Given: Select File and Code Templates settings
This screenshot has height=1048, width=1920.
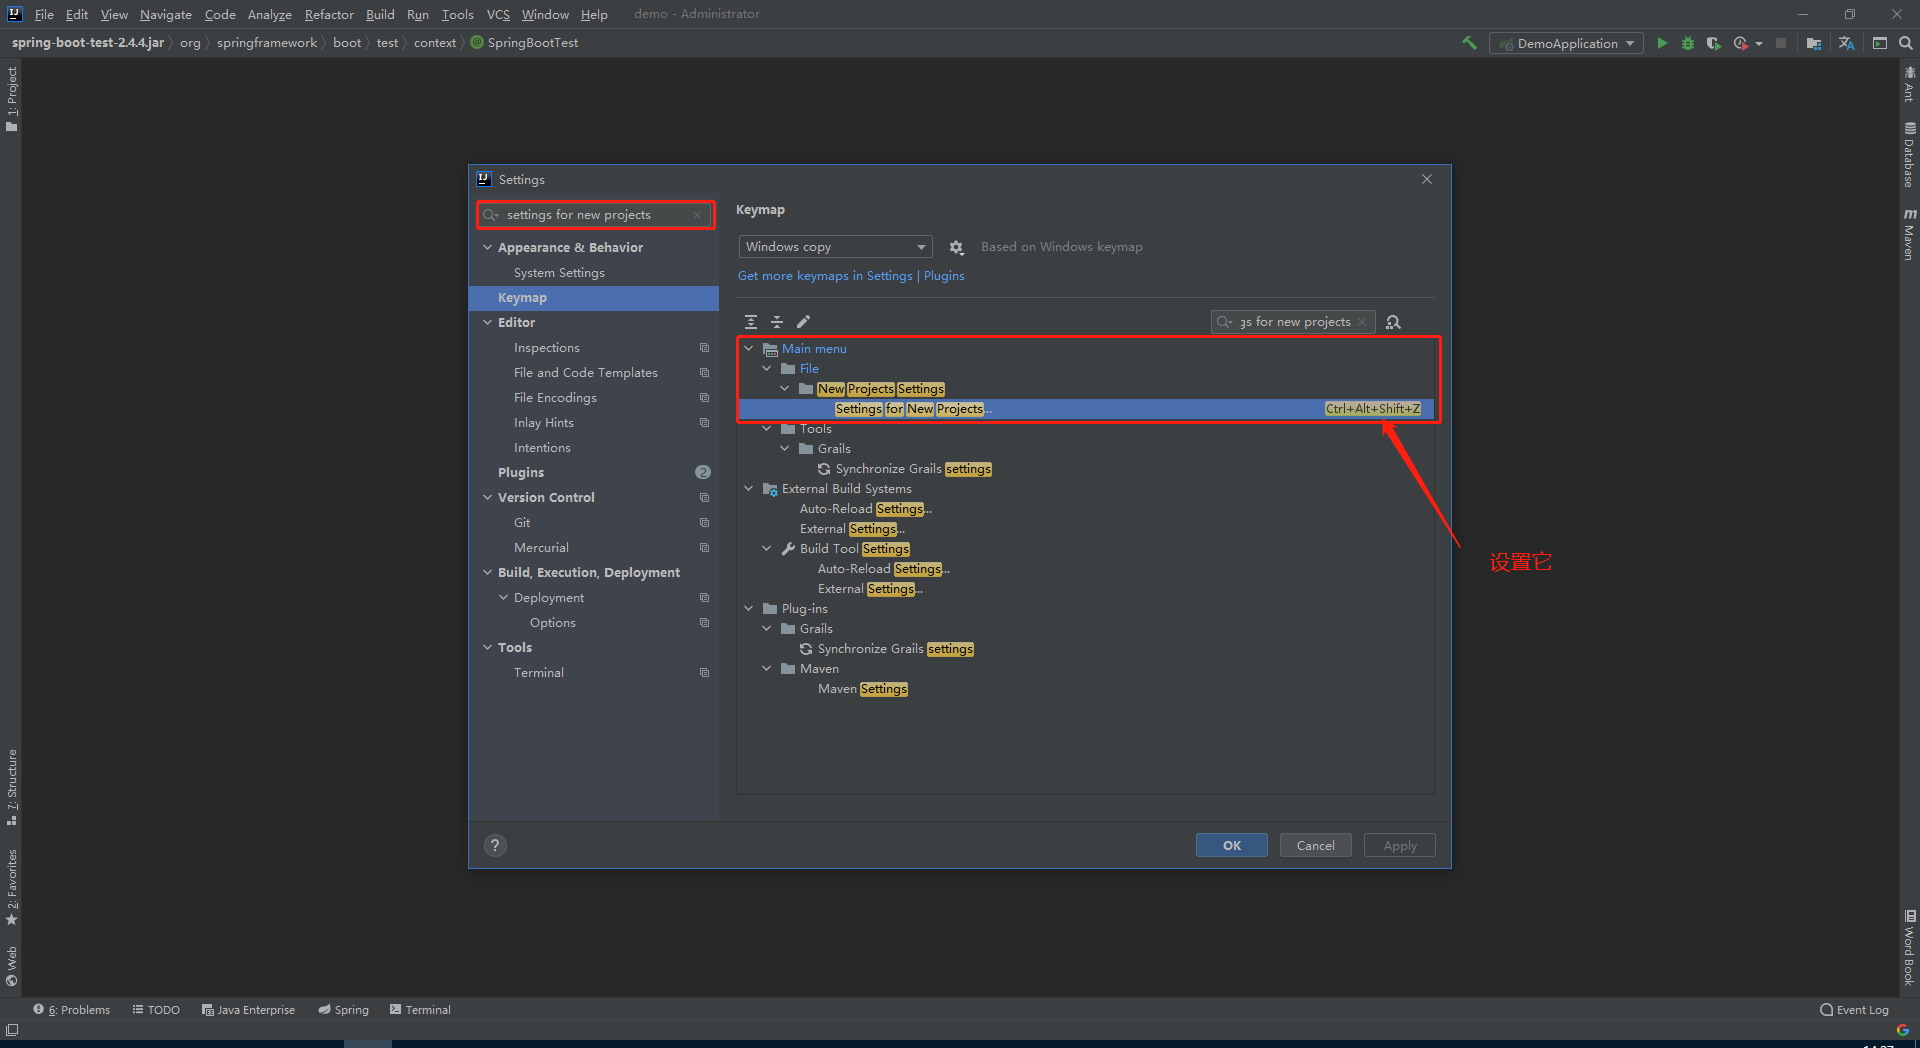Looking at the screenshot, I should pyautogui.click(x=586, y=373).
